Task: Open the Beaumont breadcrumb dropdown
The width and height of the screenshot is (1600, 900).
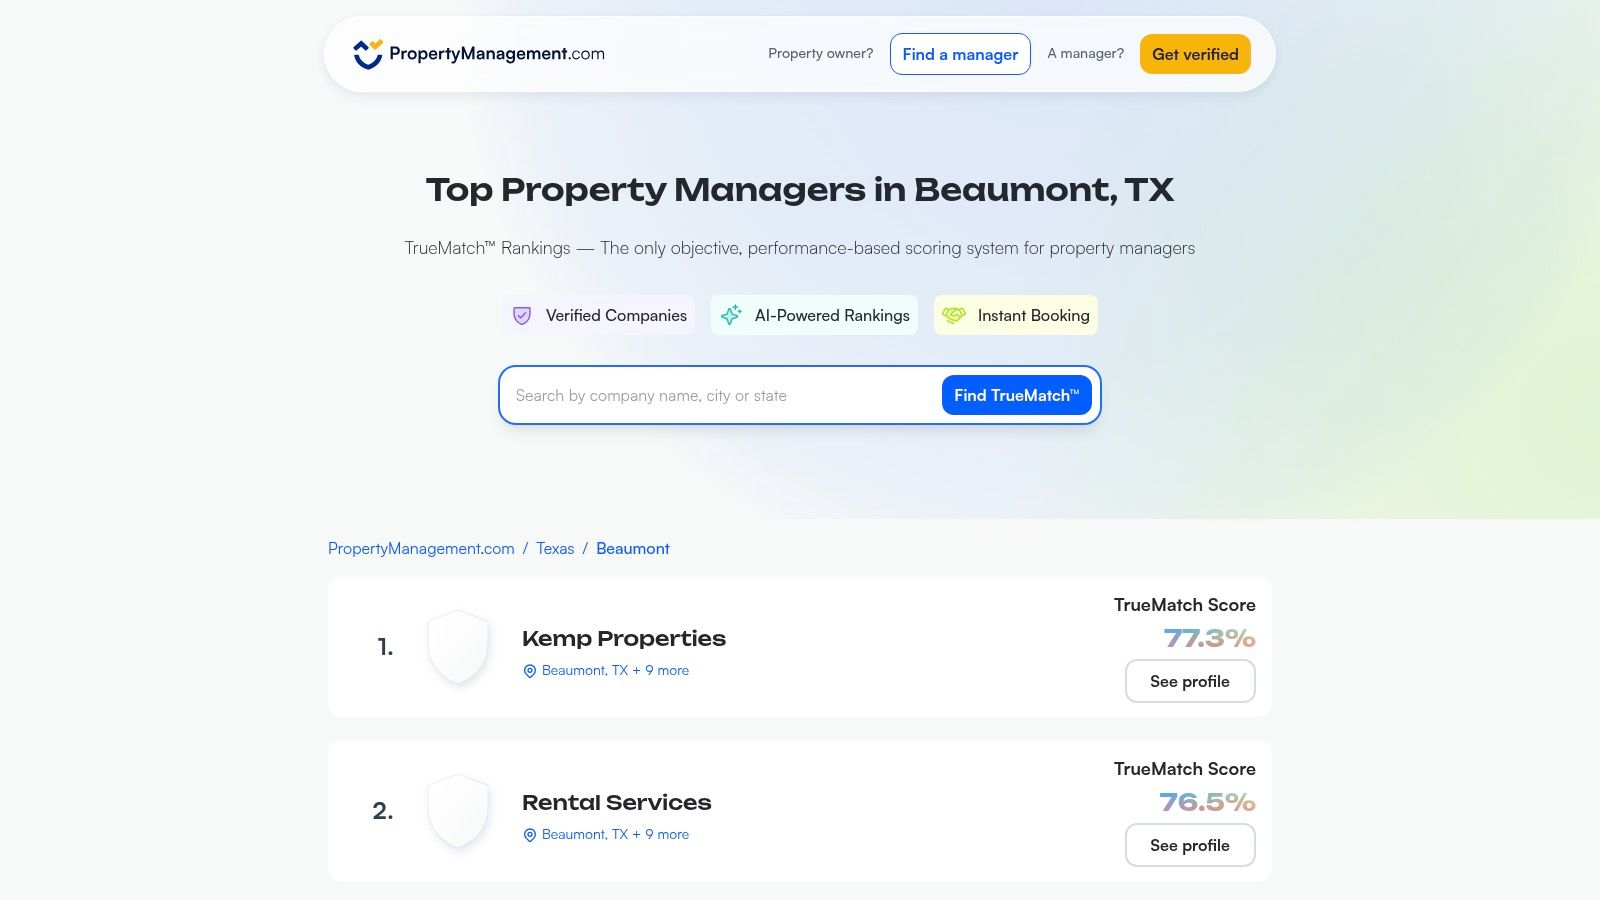Action: 632,548
